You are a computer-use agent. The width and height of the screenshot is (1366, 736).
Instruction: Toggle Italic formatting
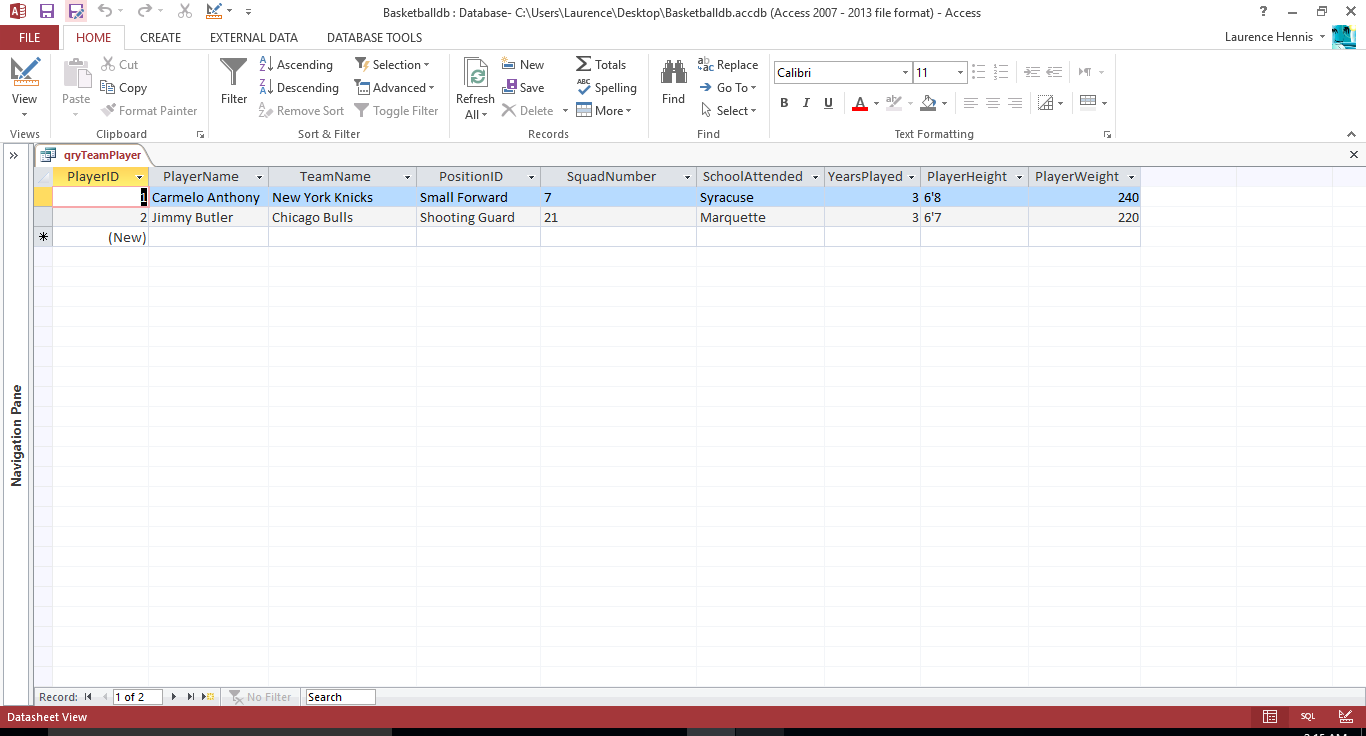(x=806, y=103)
